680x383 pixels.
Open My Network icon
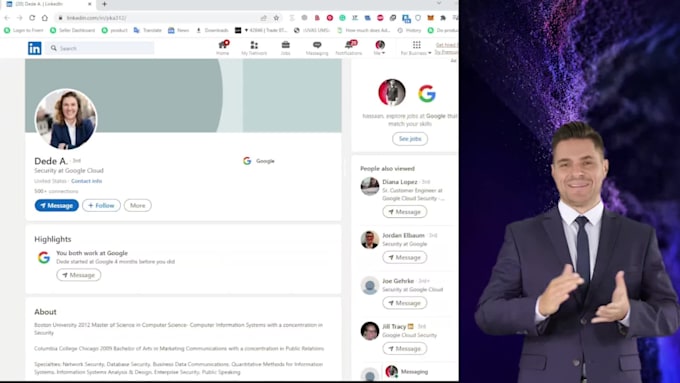point(254,48)
